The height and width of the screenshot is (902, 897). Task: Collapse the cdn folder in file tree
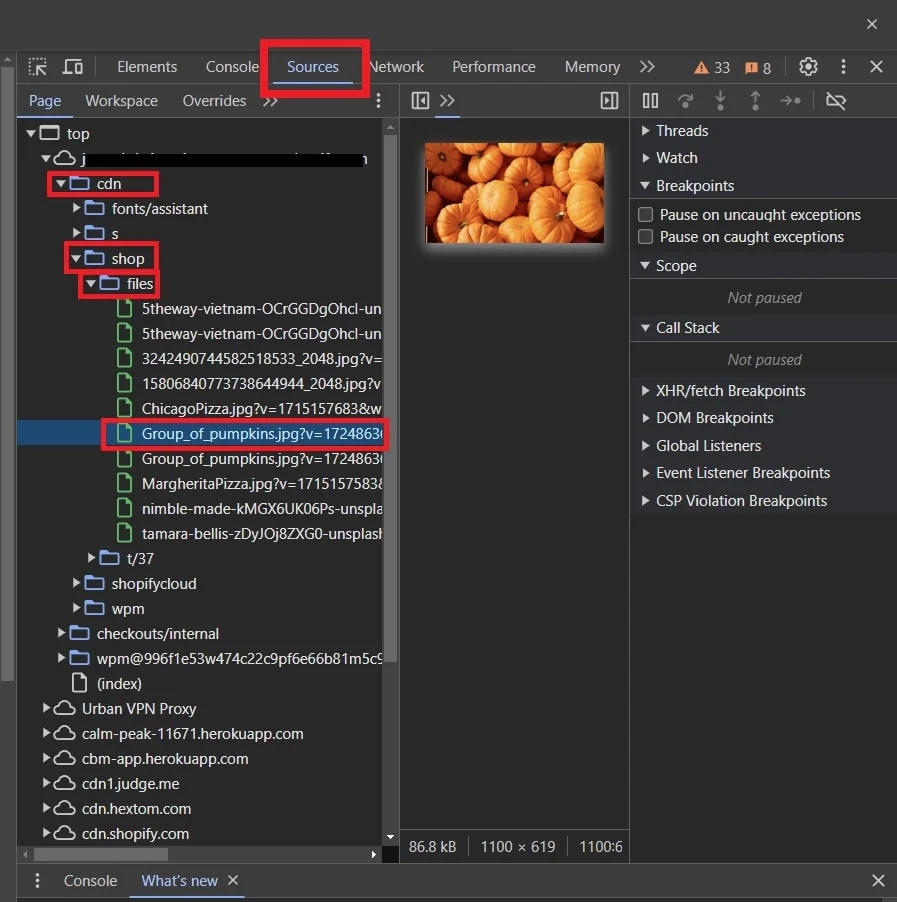pos(61,184)
